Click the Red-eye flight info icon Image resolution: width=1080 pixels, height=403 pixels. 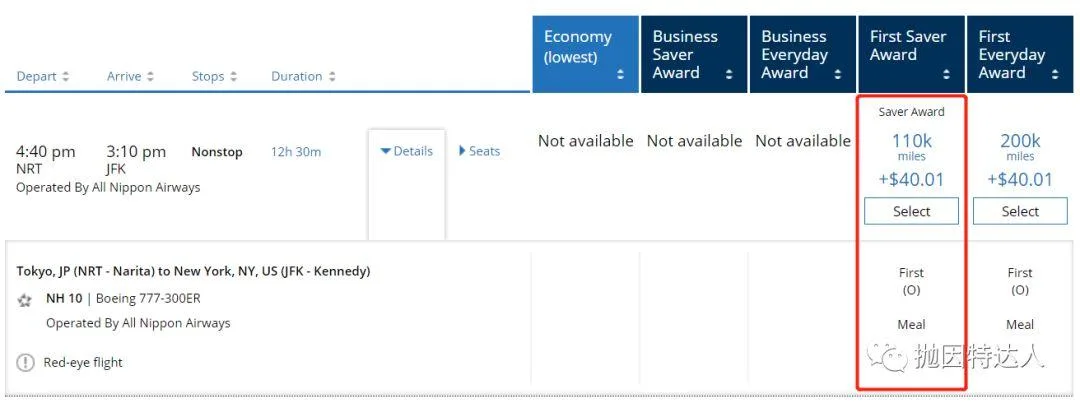tap(25, 362)
